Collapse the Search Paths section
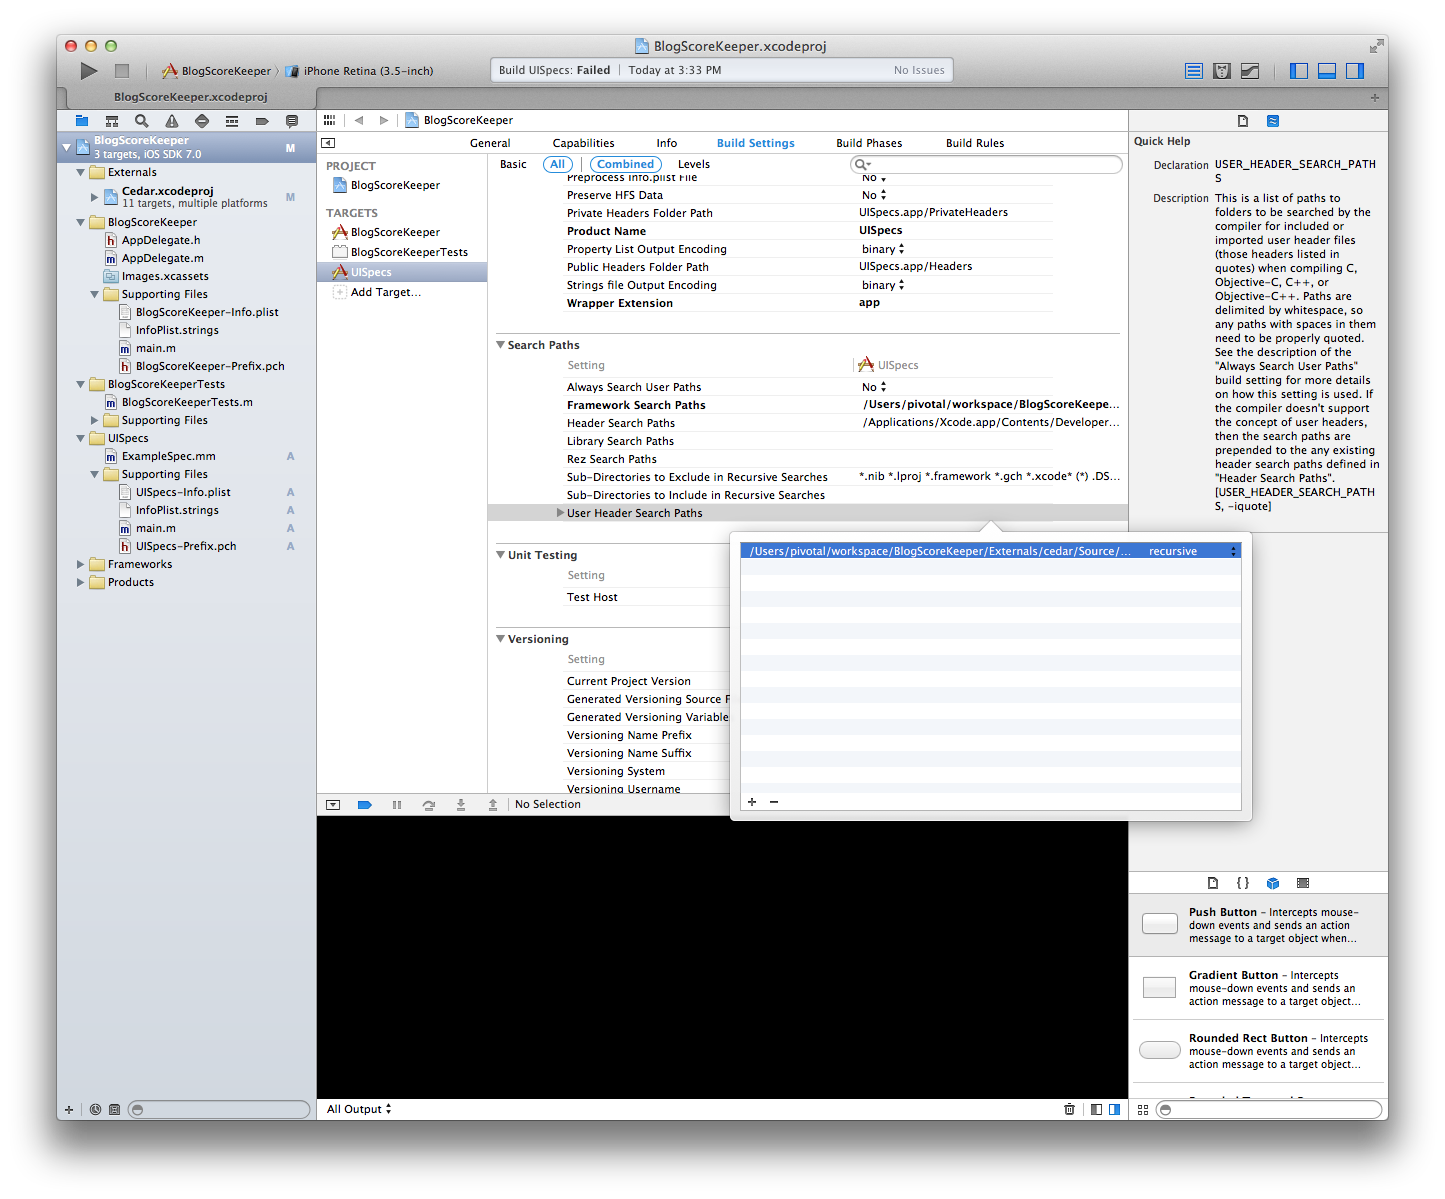 coord(501,345)
